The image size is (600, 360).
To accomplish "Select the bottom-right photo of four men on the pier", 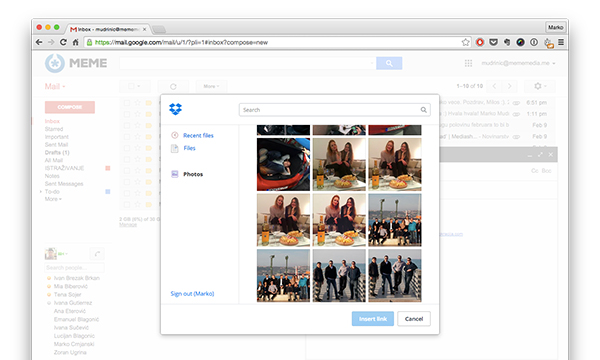I will 395,275.
